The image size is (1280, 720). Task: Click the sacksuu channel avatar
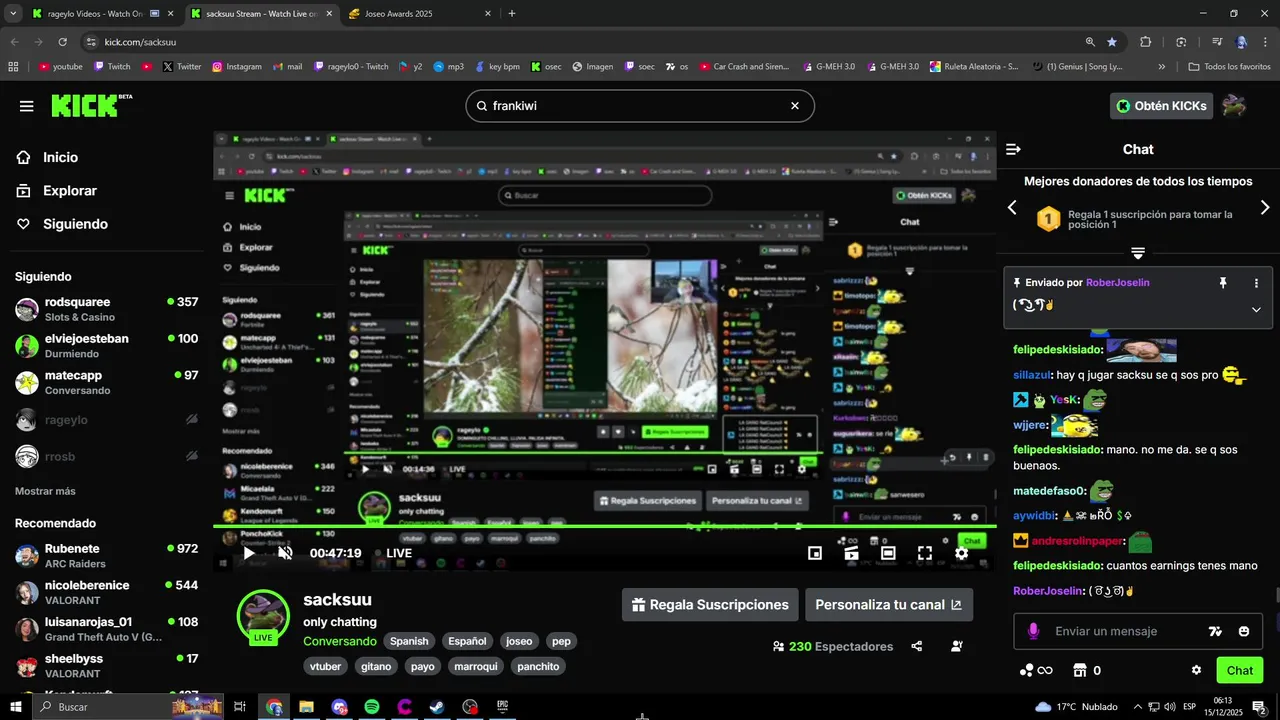(263, 616)
